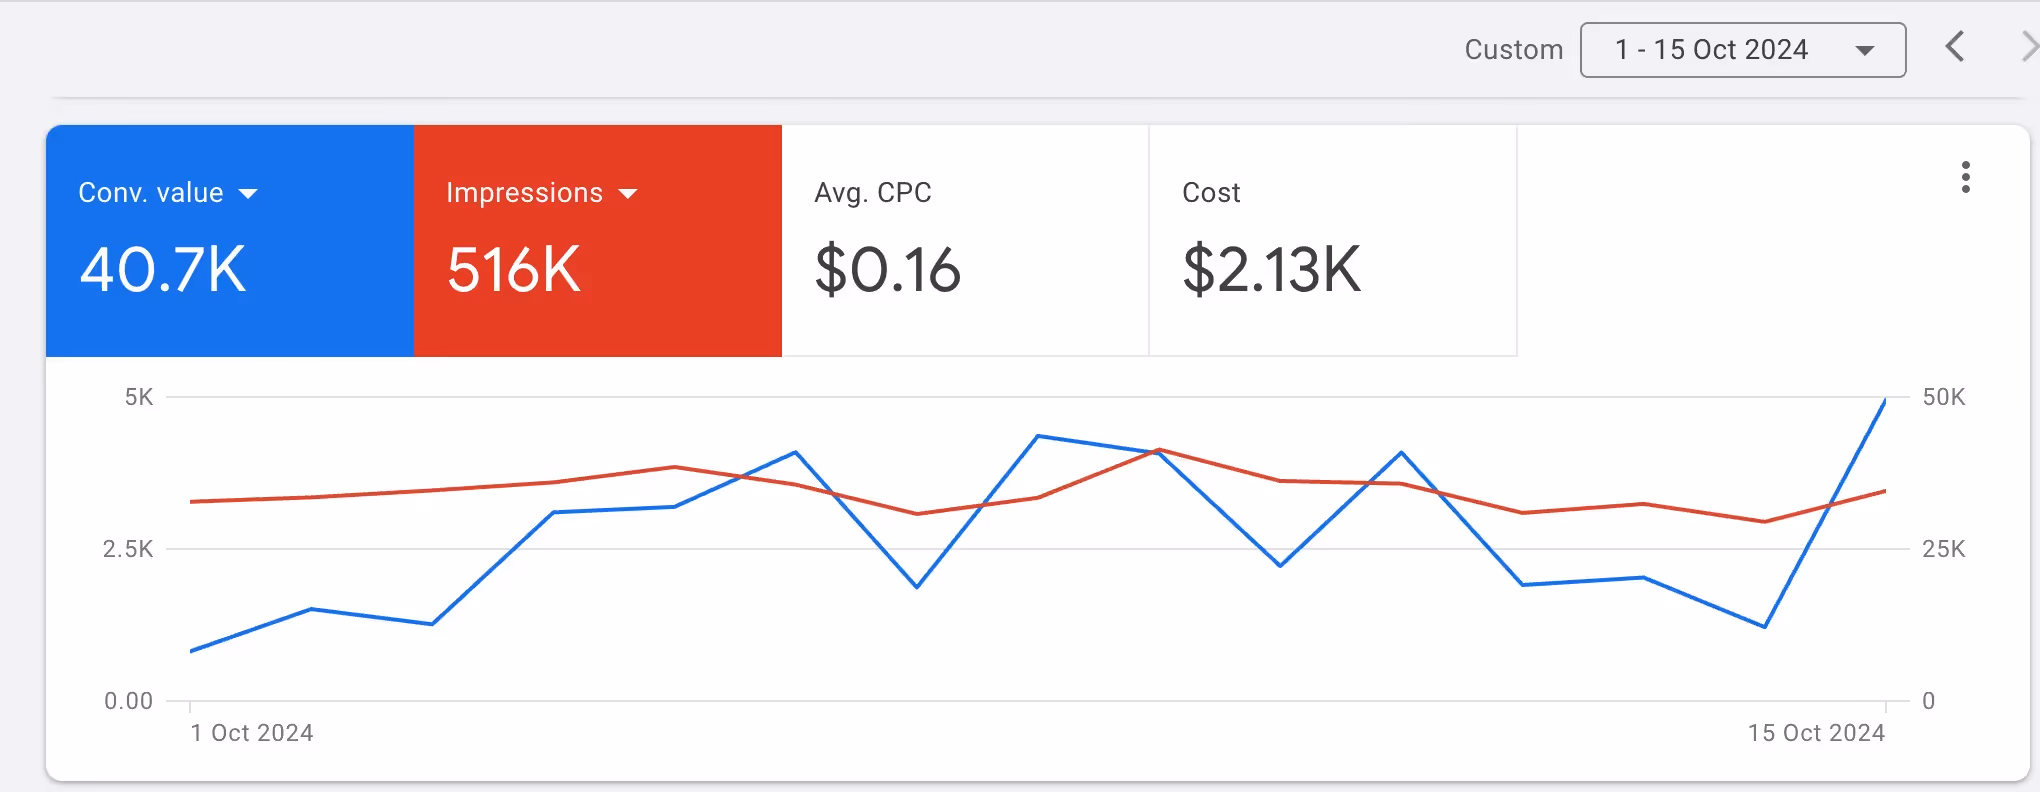Open the date range dropdown
The height and width of the screenshot is (792, 2040).
pyautogui.click(x=1742, y=50)
